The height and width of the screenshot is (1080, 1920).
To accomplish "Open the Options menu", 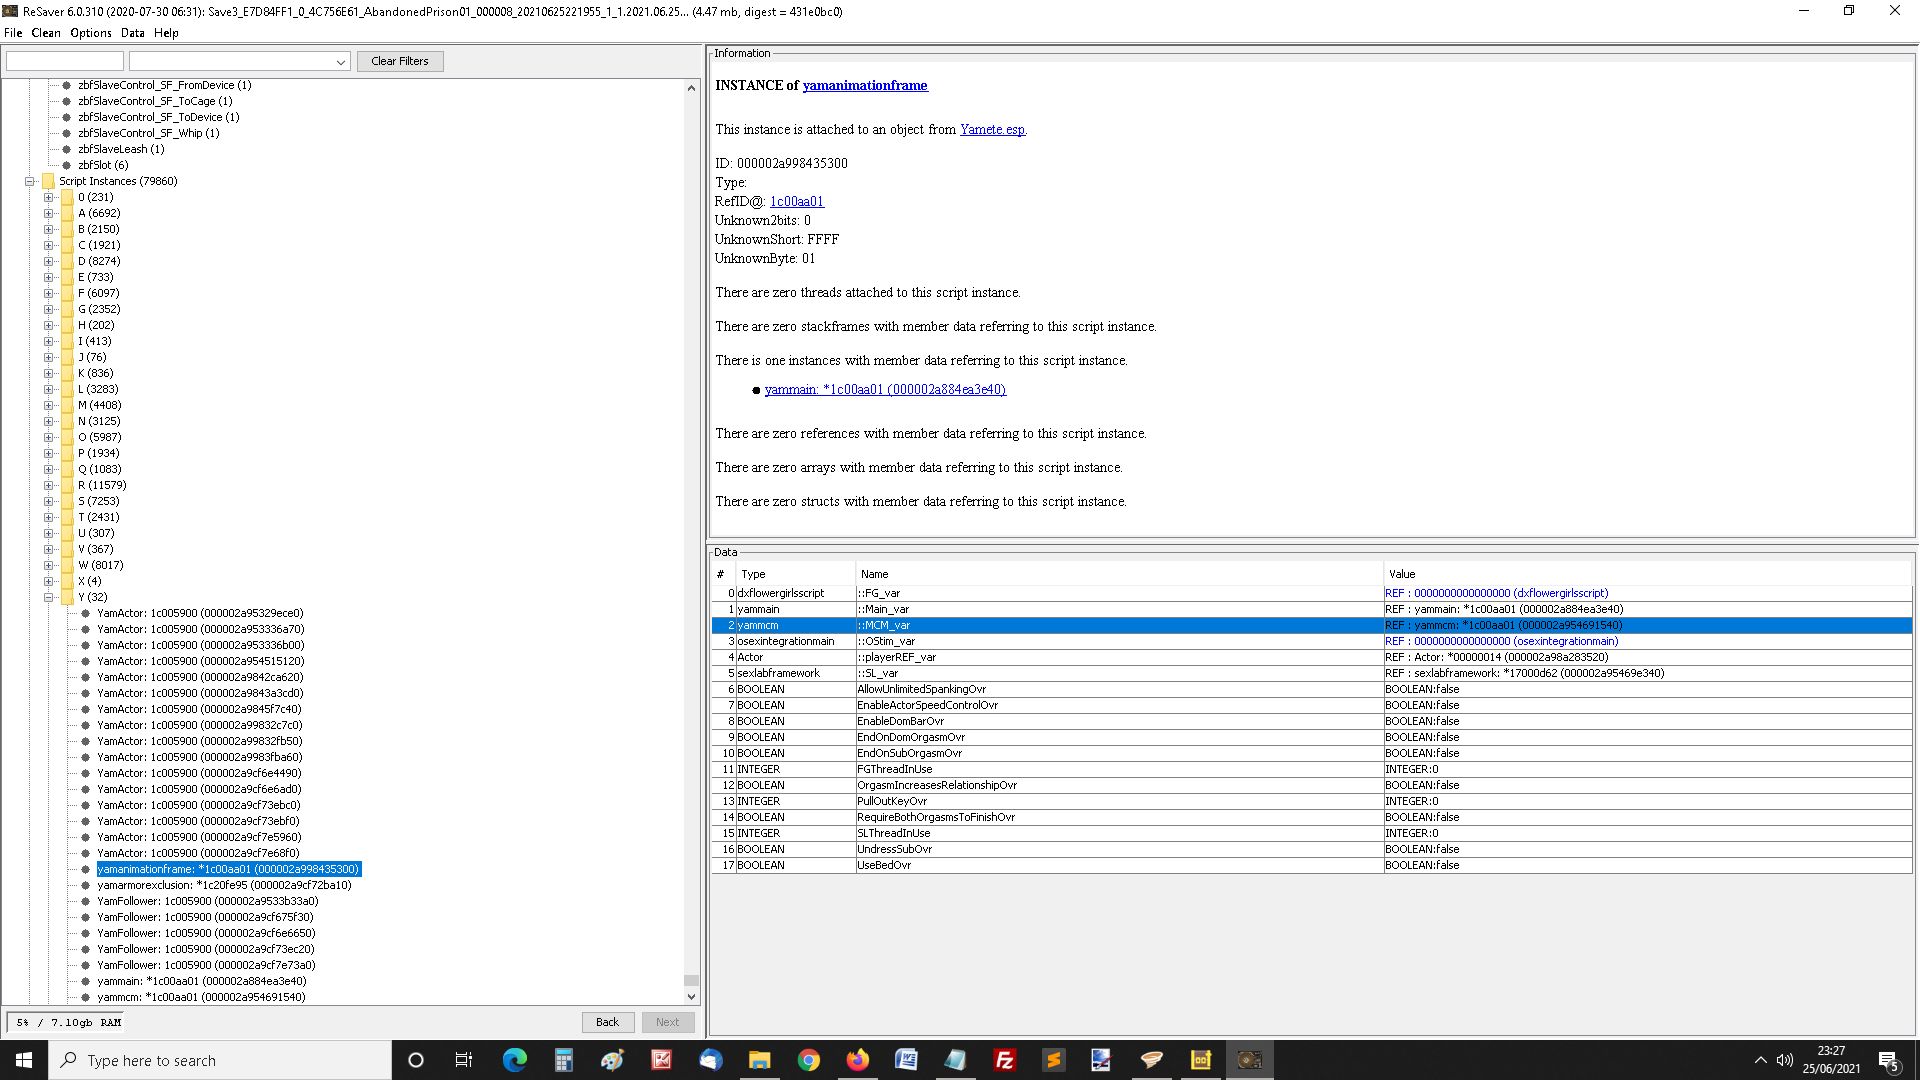I will [91, 33].
